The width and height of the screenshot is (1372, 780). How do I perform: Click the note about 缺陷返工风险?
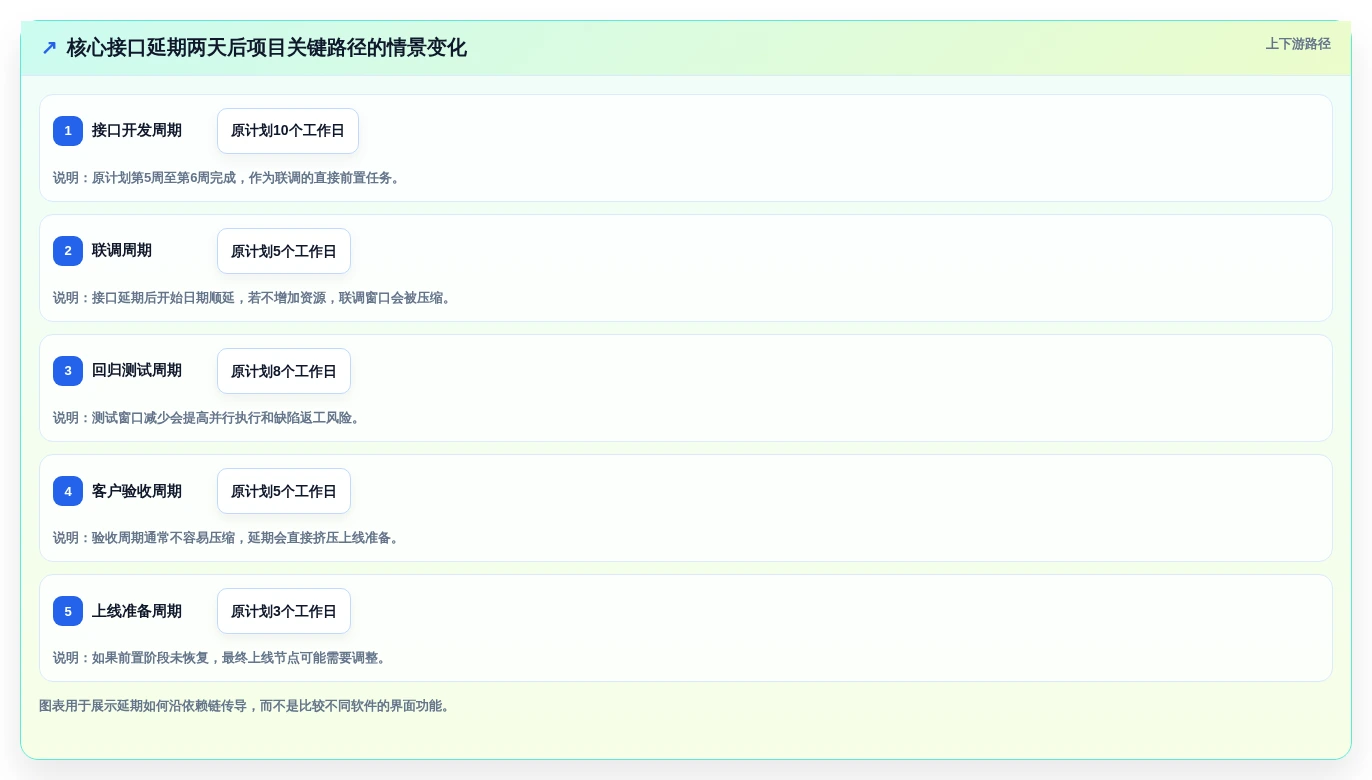(208, 418)
